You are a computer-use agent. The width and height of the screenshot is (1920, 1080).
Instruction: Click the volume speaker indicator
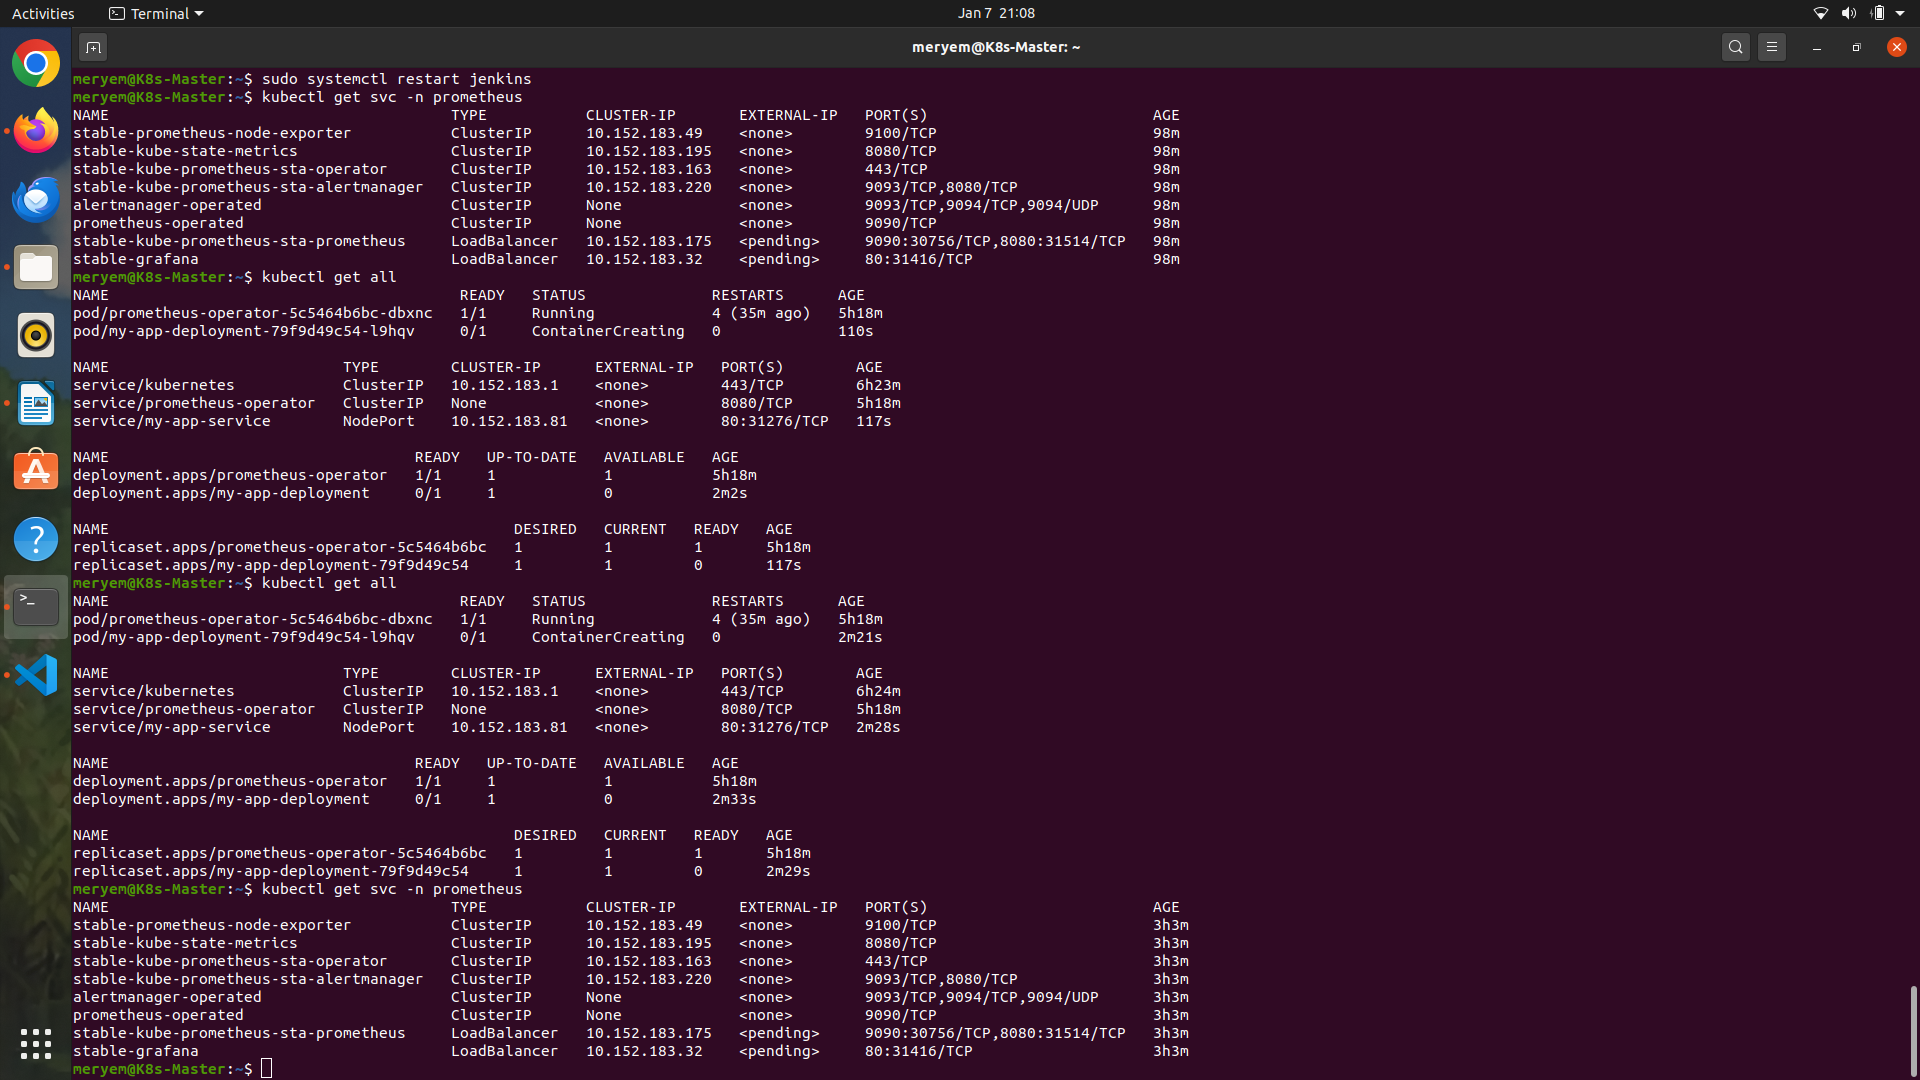click(x=1848, y=13)
